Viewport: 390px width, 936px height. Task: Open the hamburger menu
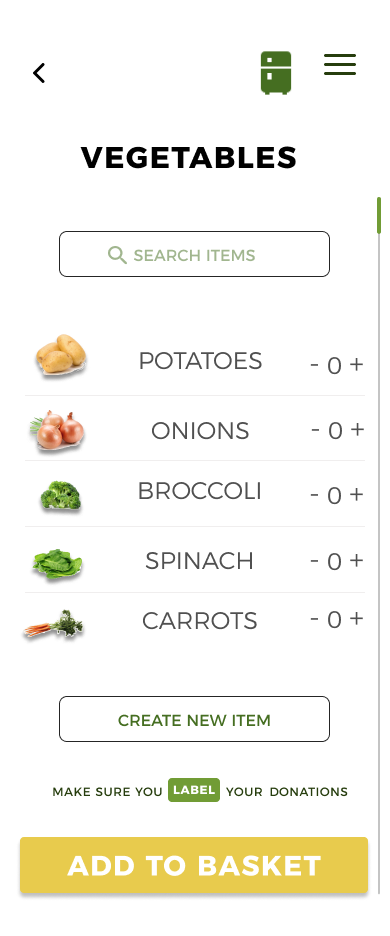pyautogui.click(x=340, y=64)
